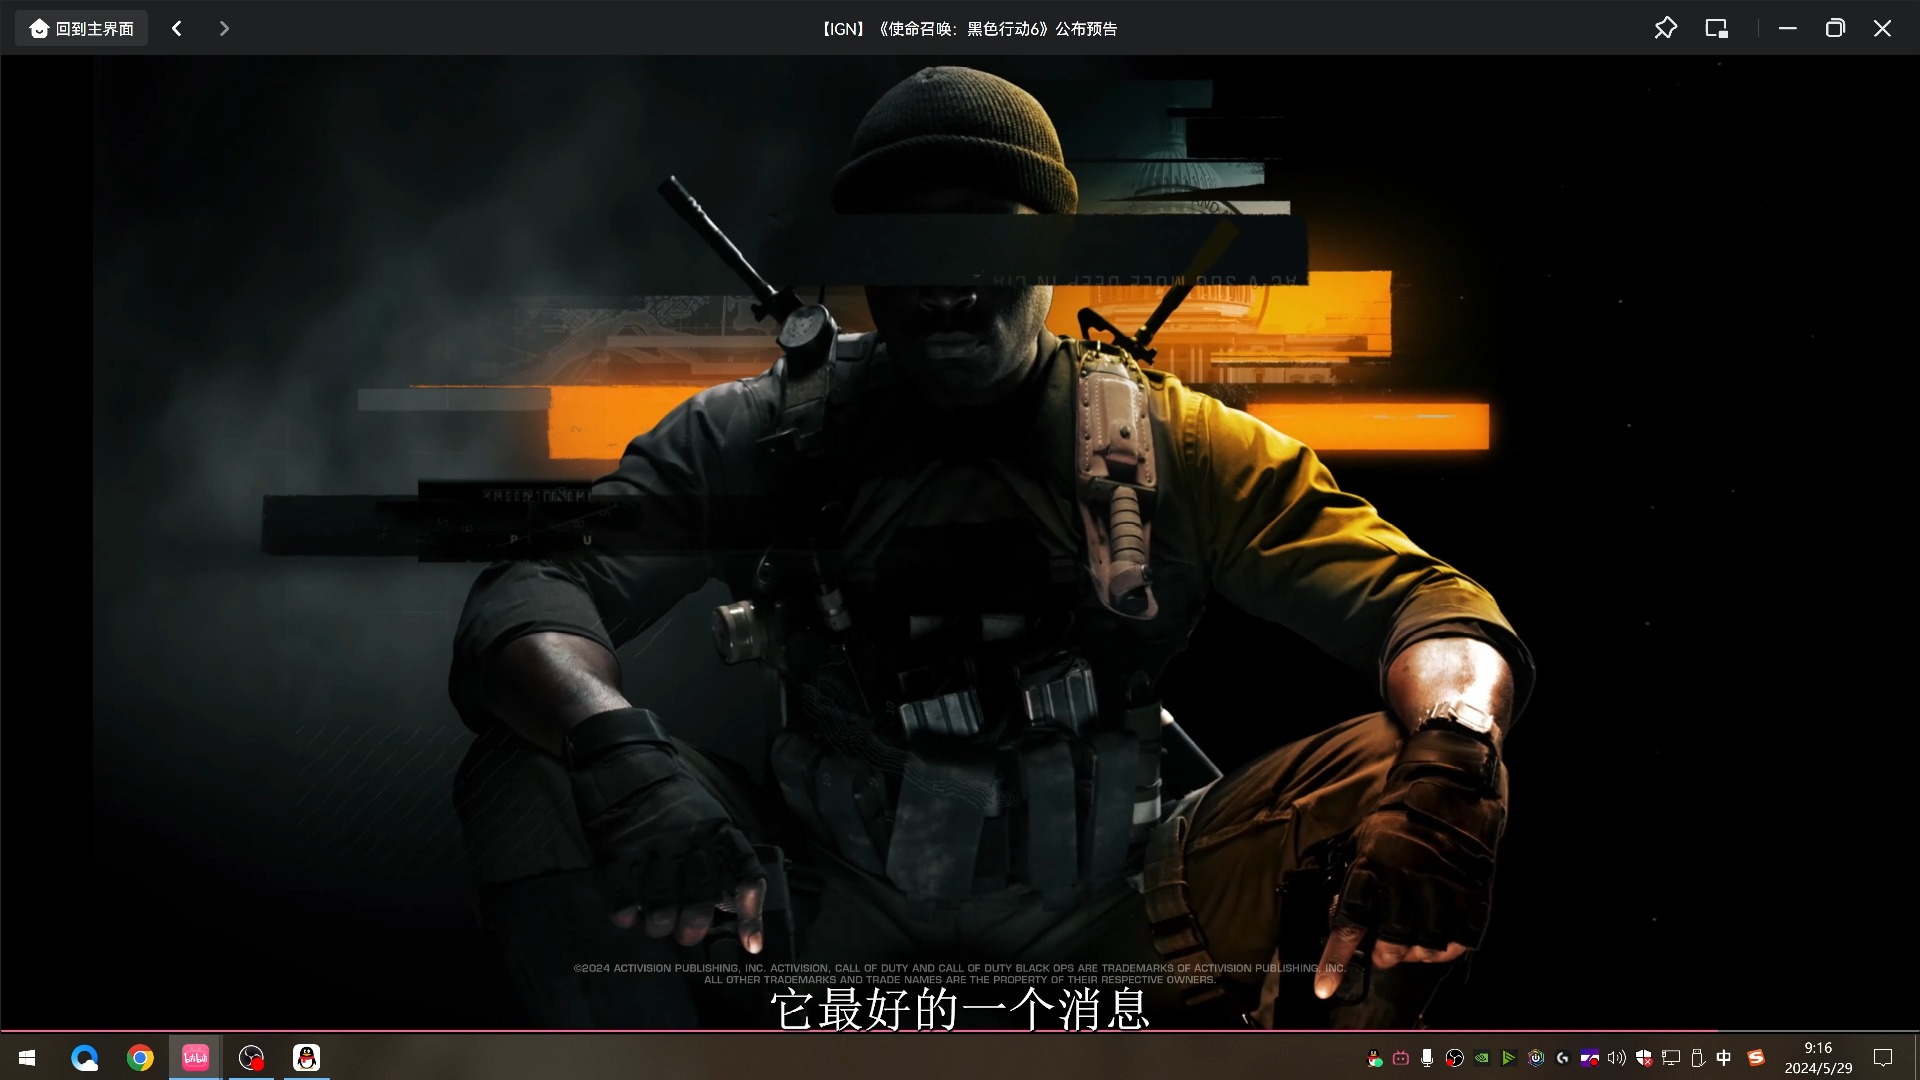Click the purple screen recorder tray icon
This screenshot has height=1080, width=1920.
click(x=1589, y=1058)
